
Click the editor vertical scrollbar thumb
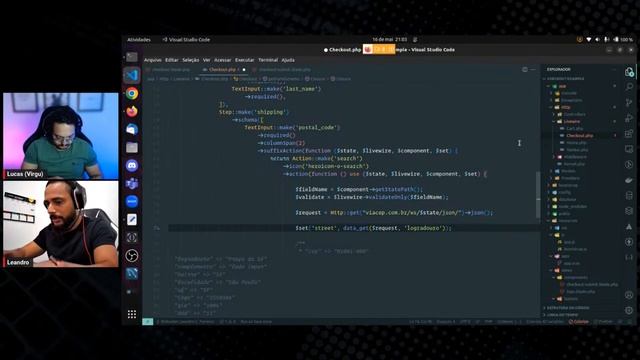point(538,195)
